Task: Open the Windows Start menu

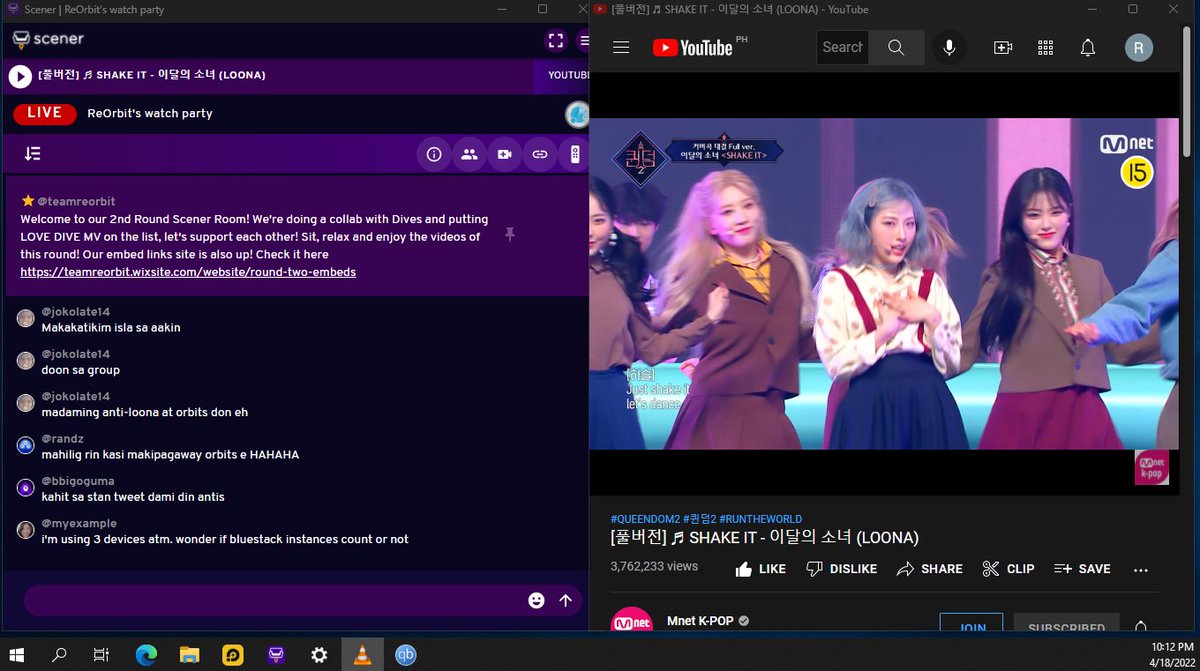Action: (x=18, y=655)
